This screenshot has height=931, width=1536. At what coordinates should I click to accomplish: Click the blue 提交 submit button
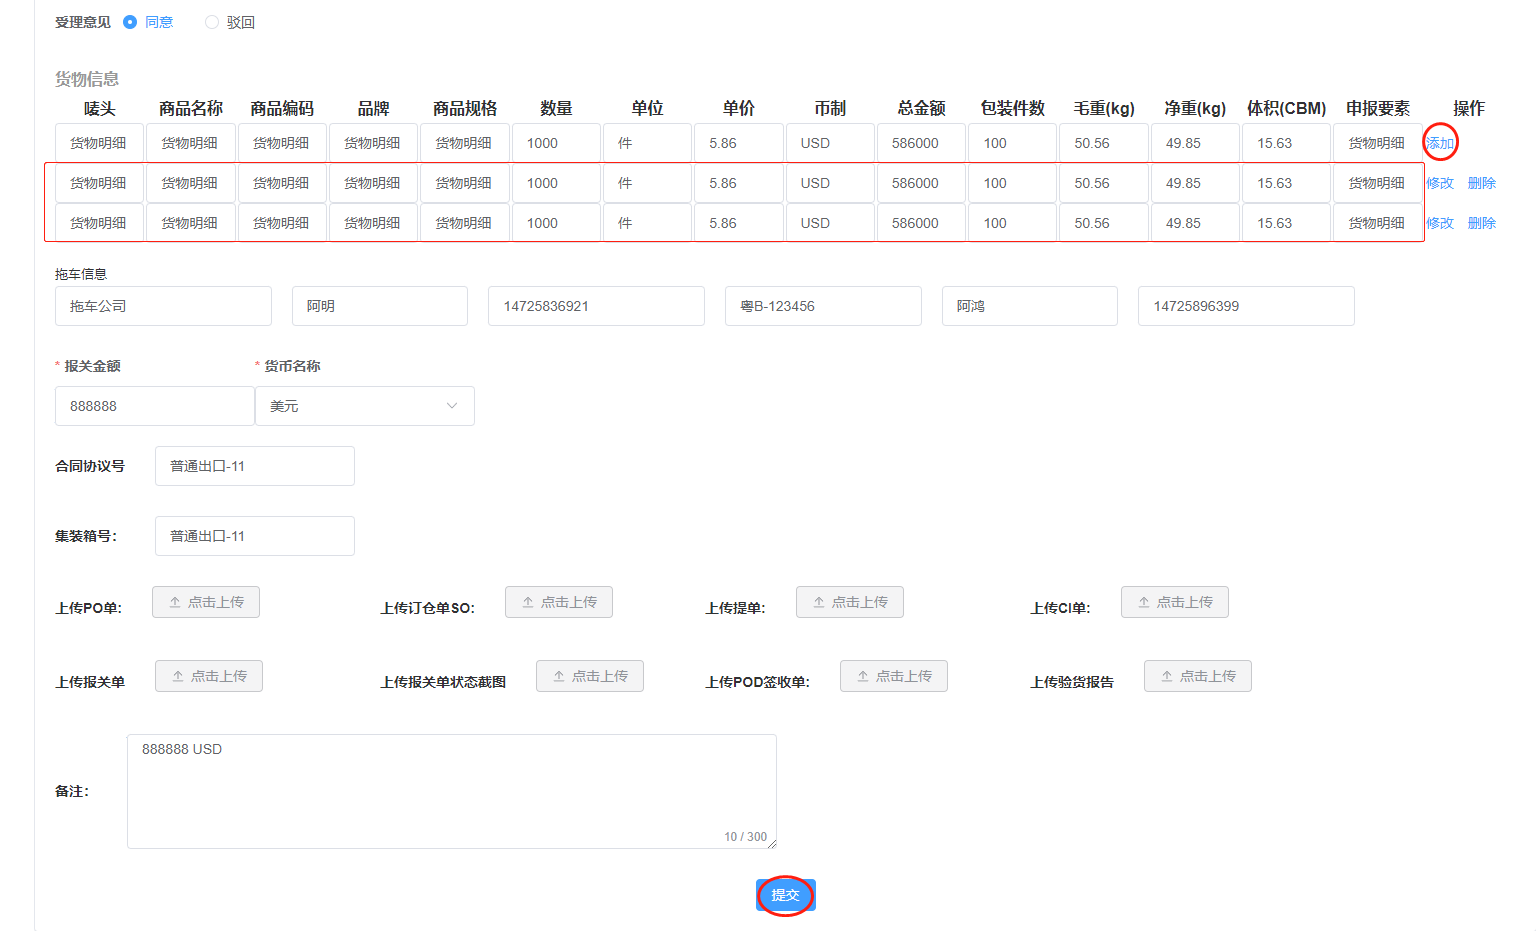pos(786,895)
